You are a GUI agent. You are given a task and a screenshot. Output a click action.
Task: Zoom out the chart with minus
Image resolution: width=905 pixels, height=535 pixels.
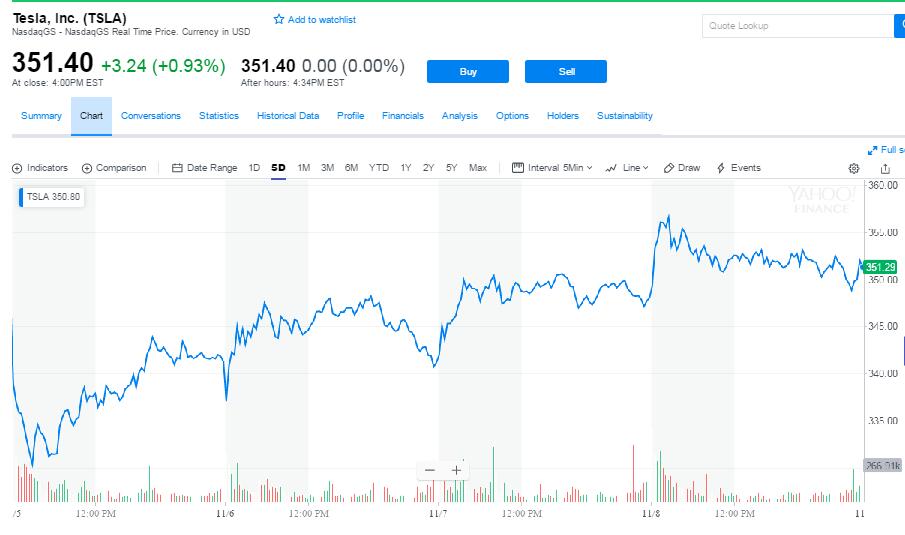click(430, 470)
